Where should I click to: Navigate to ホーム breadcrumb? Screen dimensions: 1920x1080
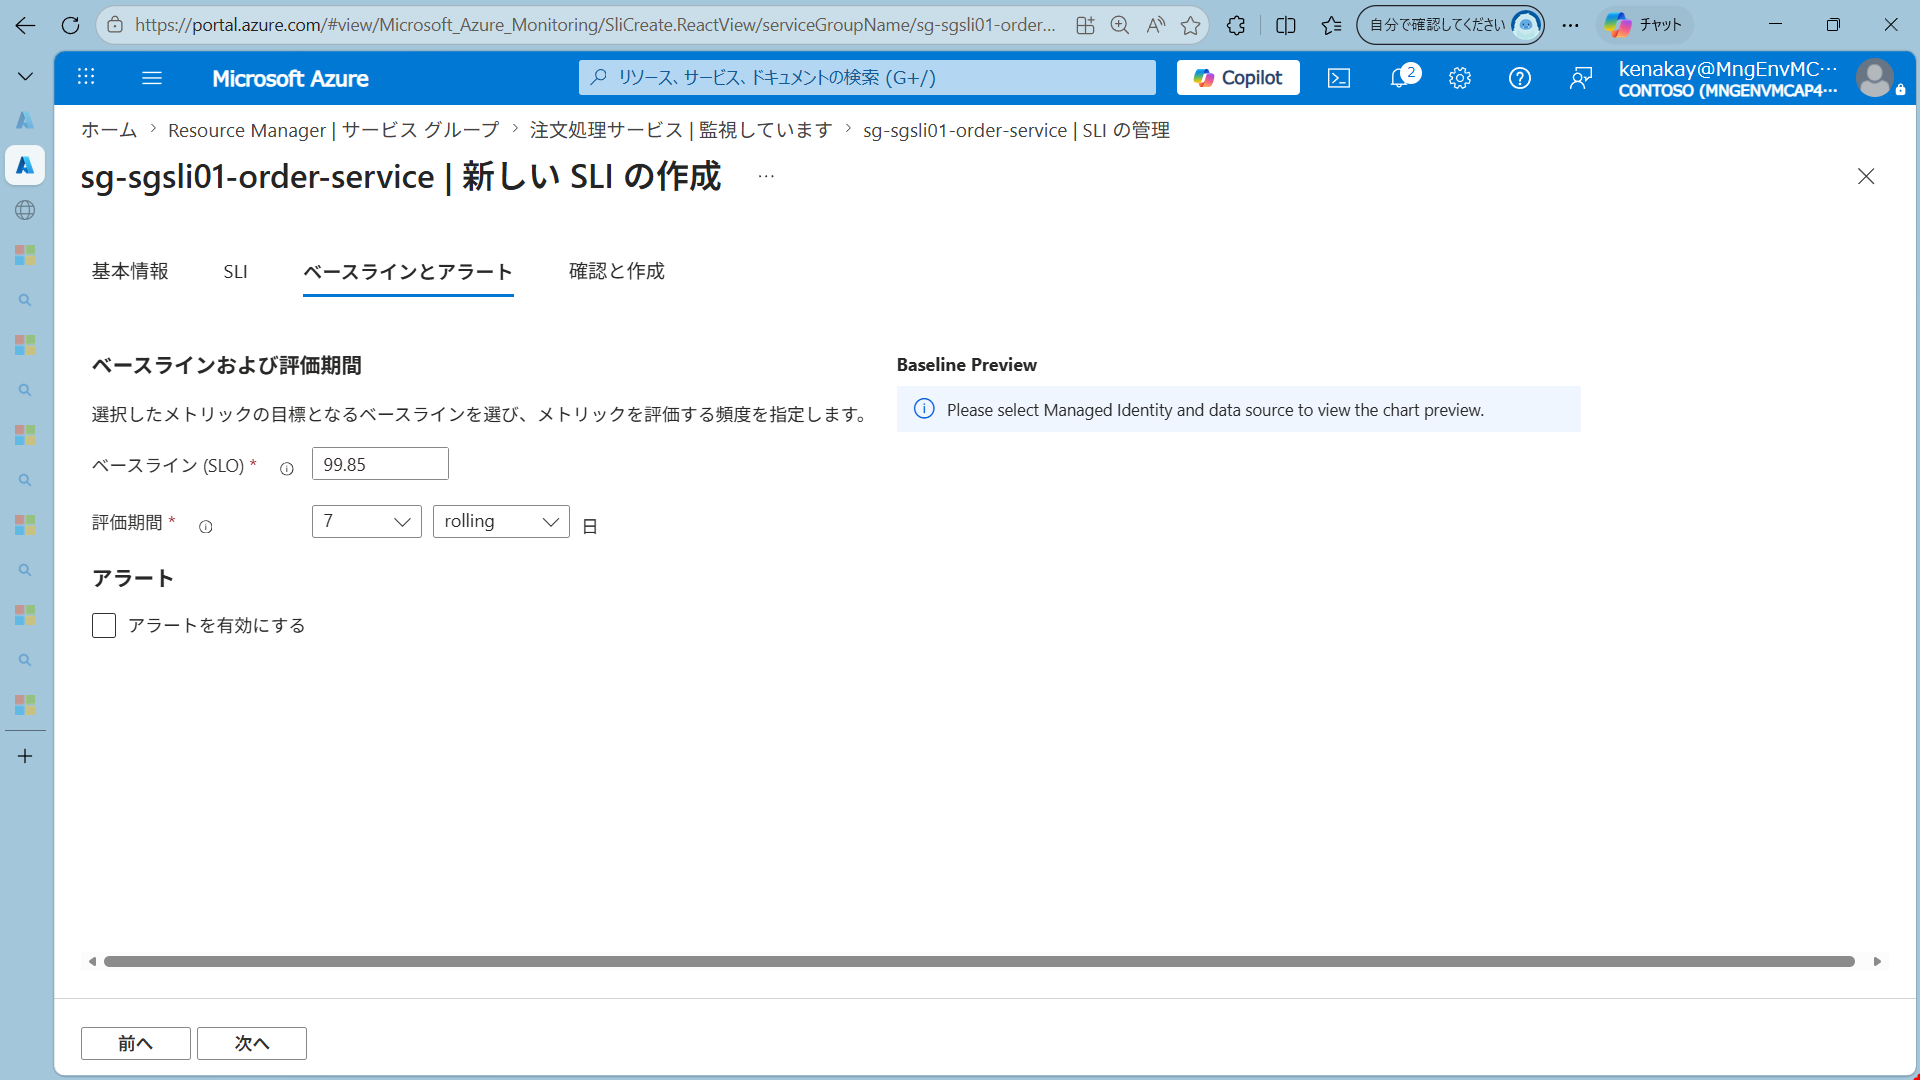tap(109, 130)
